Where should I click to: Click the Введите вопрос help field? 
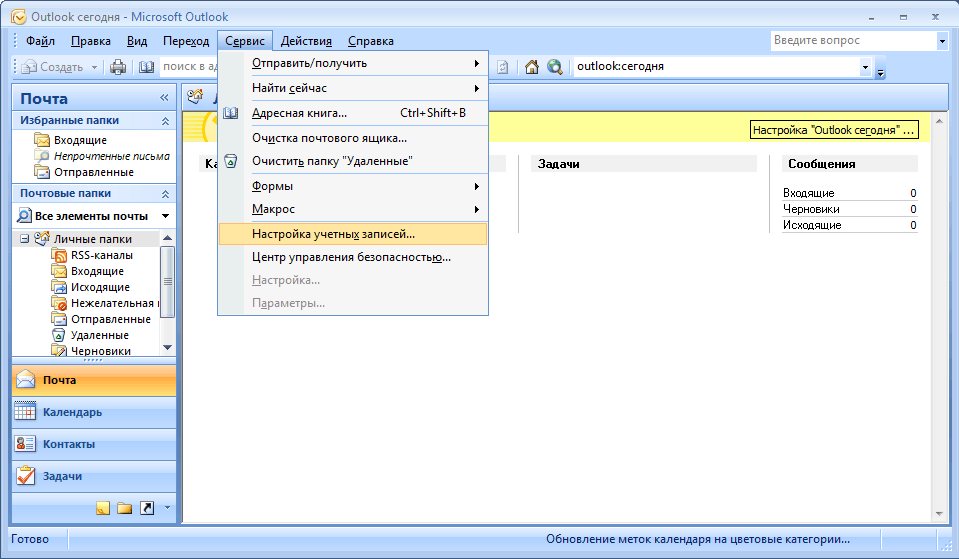tap(853, 41)
